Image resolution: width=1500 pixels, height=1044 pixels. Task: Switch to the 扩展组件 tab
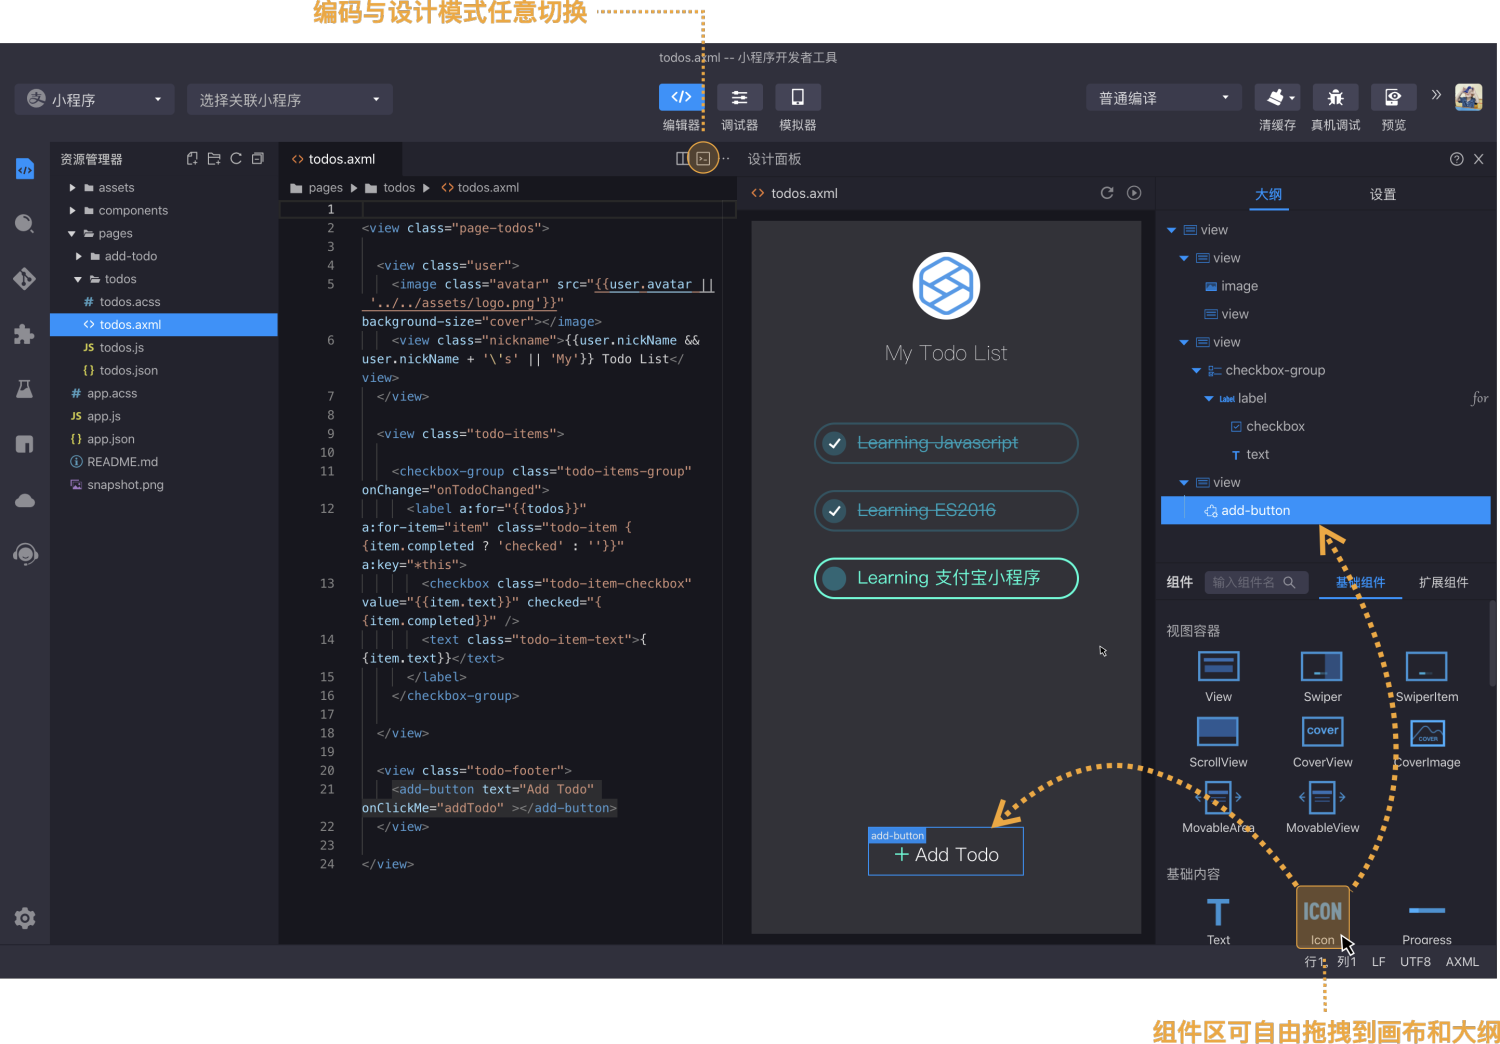(x=1443, y=582)
